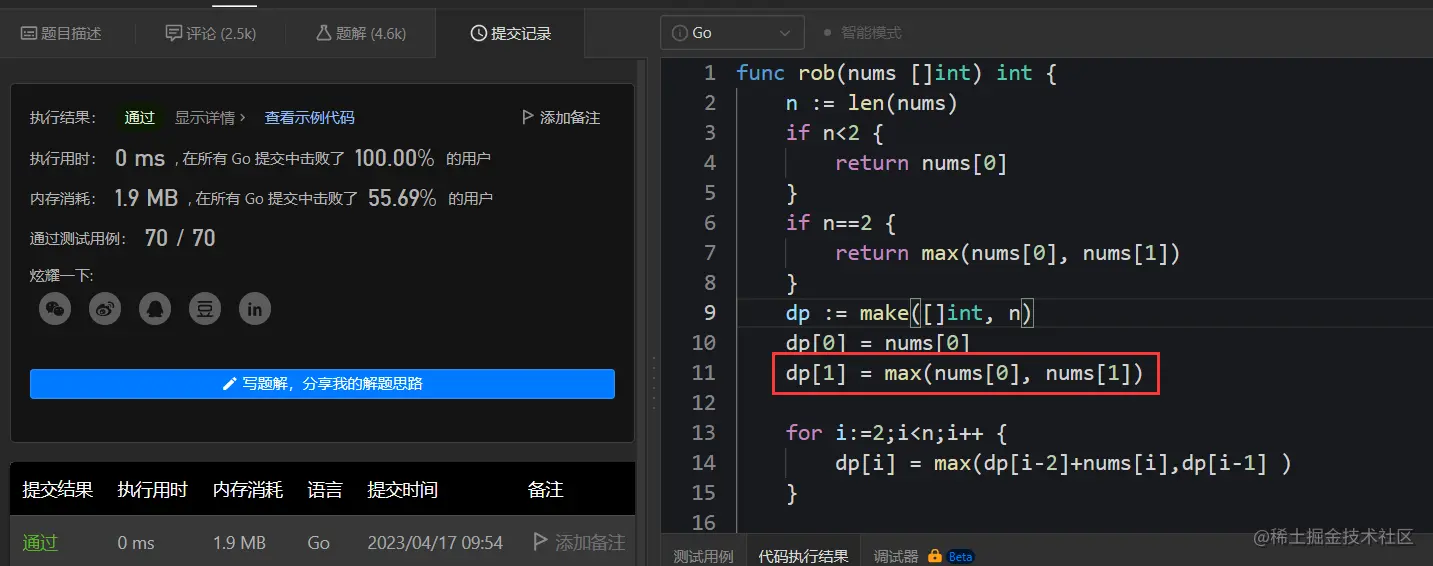Screen dimensions: 1433x566
Task: Click the lock icon next to 调试器
Action: (x=935, y=556)
